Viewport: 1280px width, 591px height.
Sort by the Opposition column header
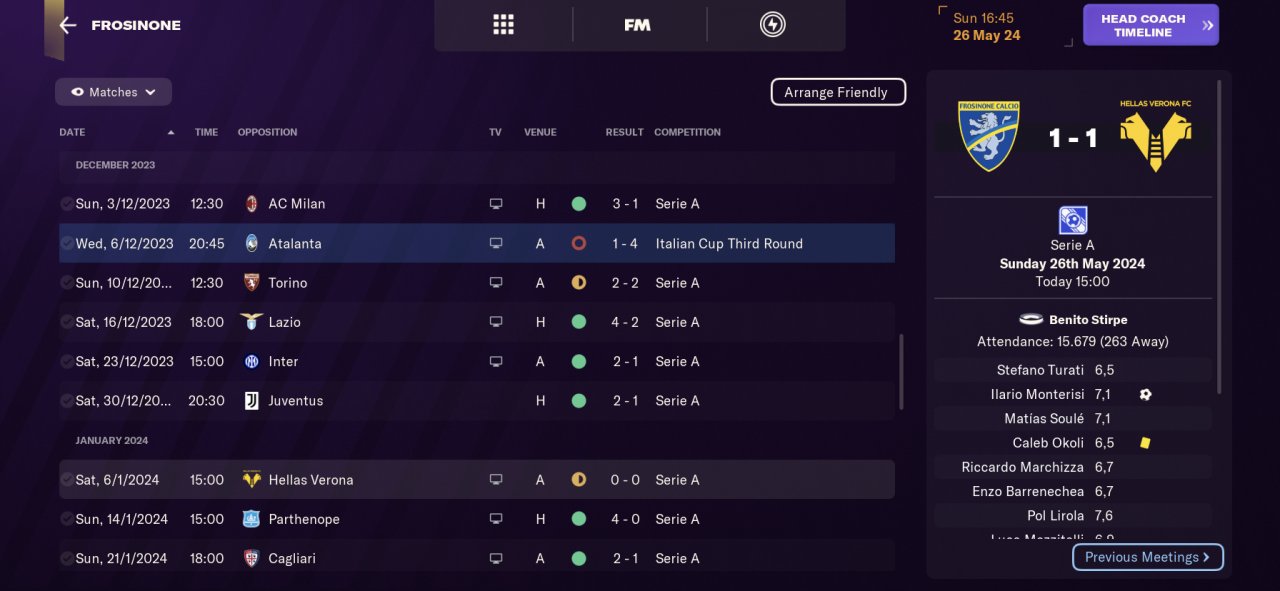point(267,132)
